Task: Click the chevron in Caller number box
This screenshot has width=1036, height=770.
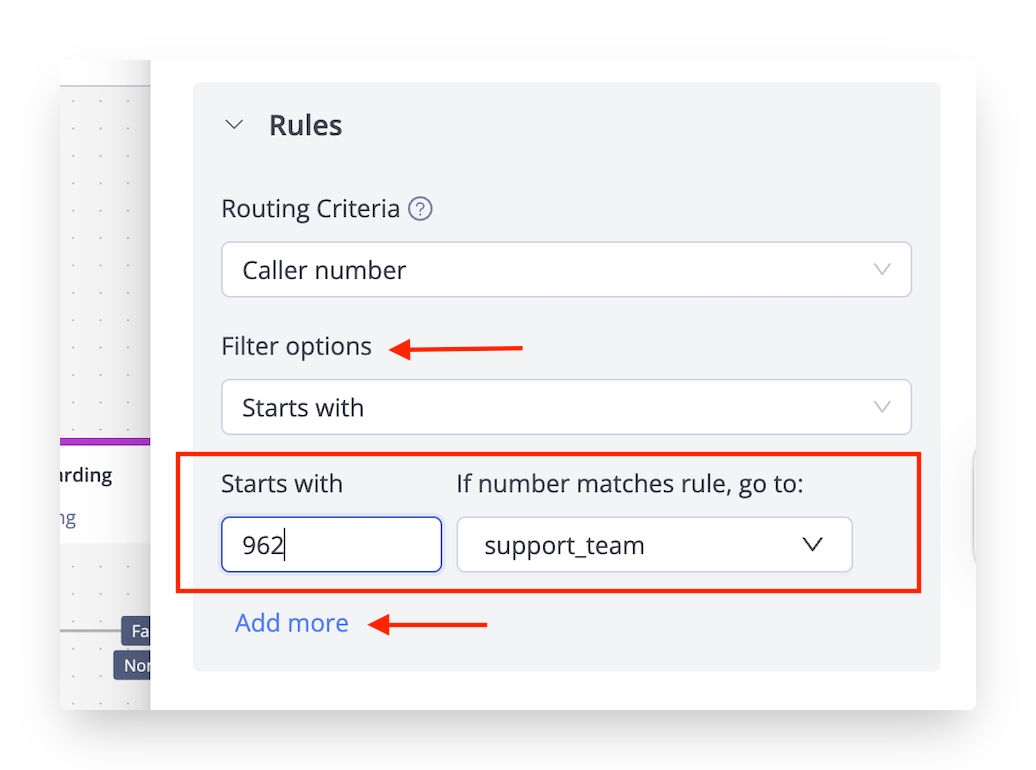Action: tap(882, 269)
